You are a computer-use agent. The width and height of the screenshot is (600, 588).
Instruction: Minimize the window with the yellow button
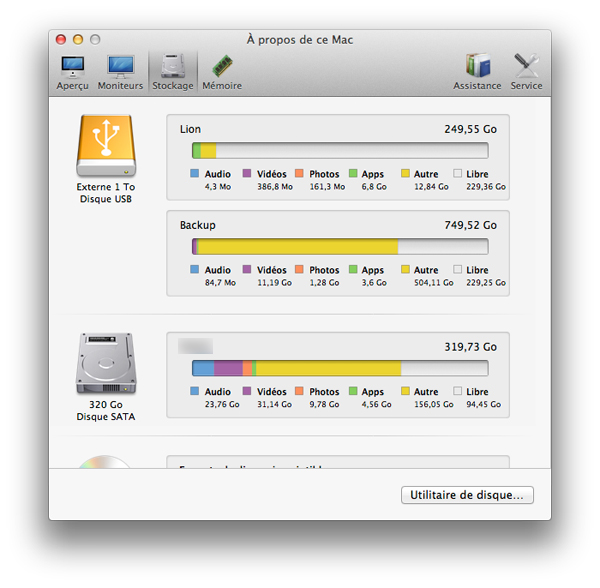click(x=78, y=39)
